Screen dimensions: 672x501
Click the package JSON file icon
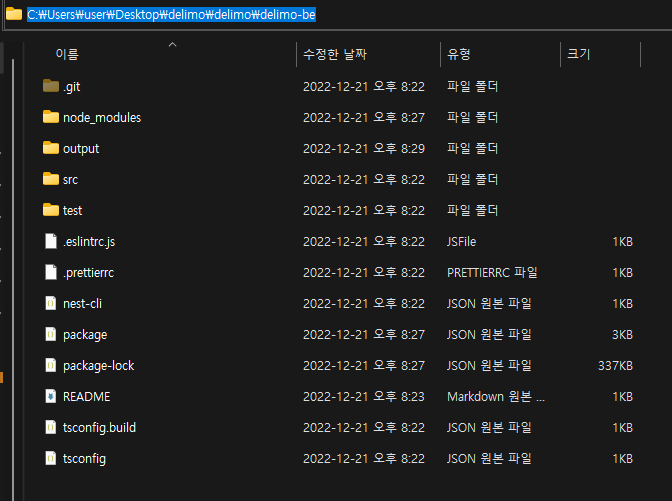51,334
